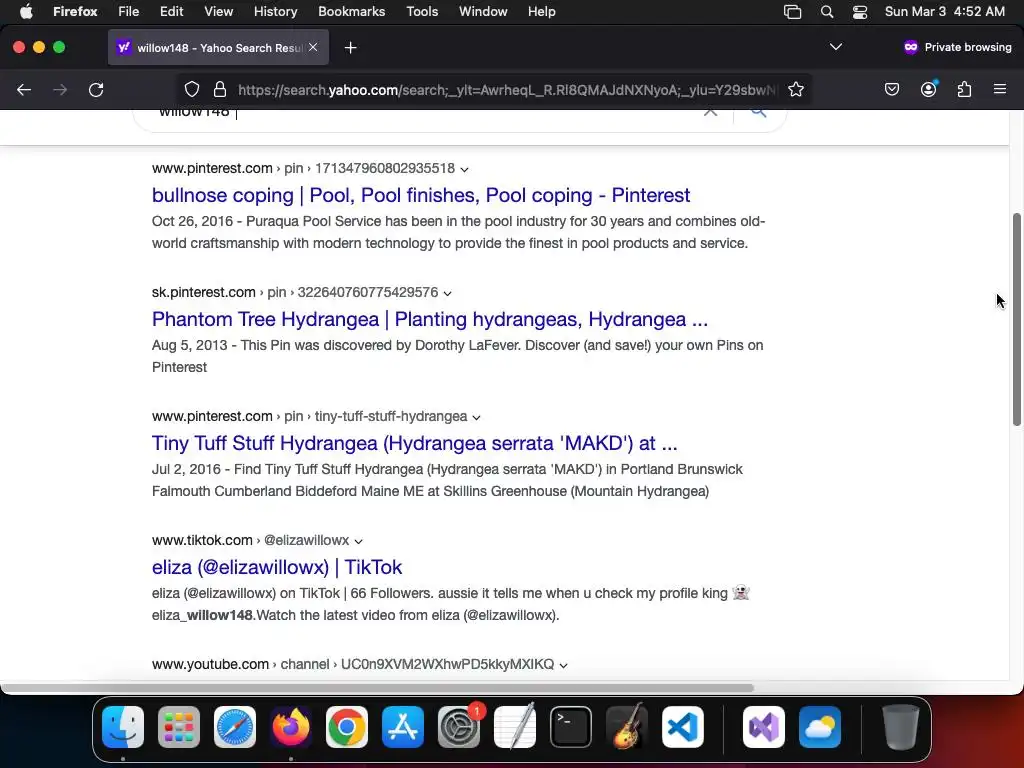Open the bullnose coping Pinterest link
Viewport: 1024px width, 768px height.
tap(421, 195)
